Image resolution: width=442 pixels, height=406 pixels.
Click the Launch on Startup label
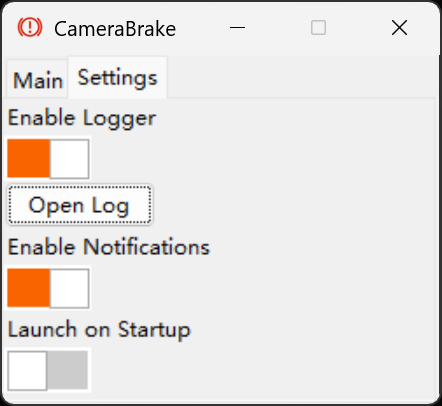tap(99, 330)
